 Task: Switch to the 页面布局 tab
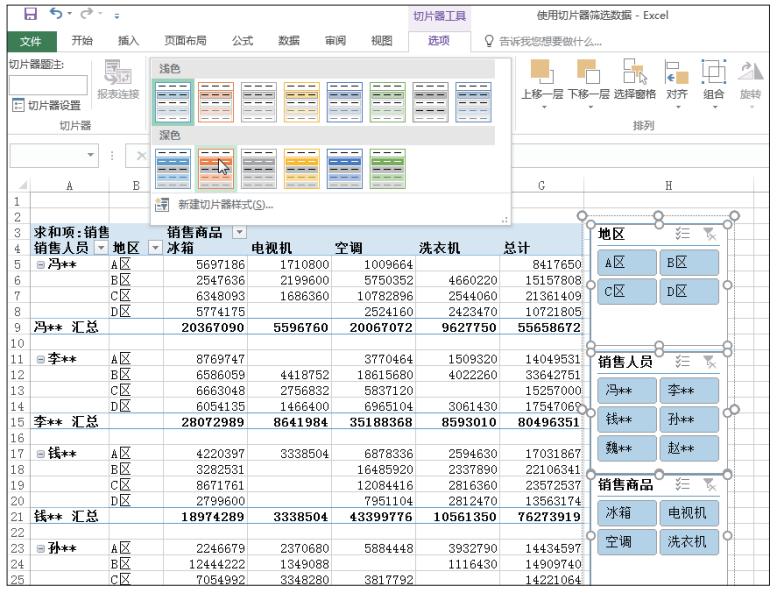pyautogui.click(x=185, y=40)
